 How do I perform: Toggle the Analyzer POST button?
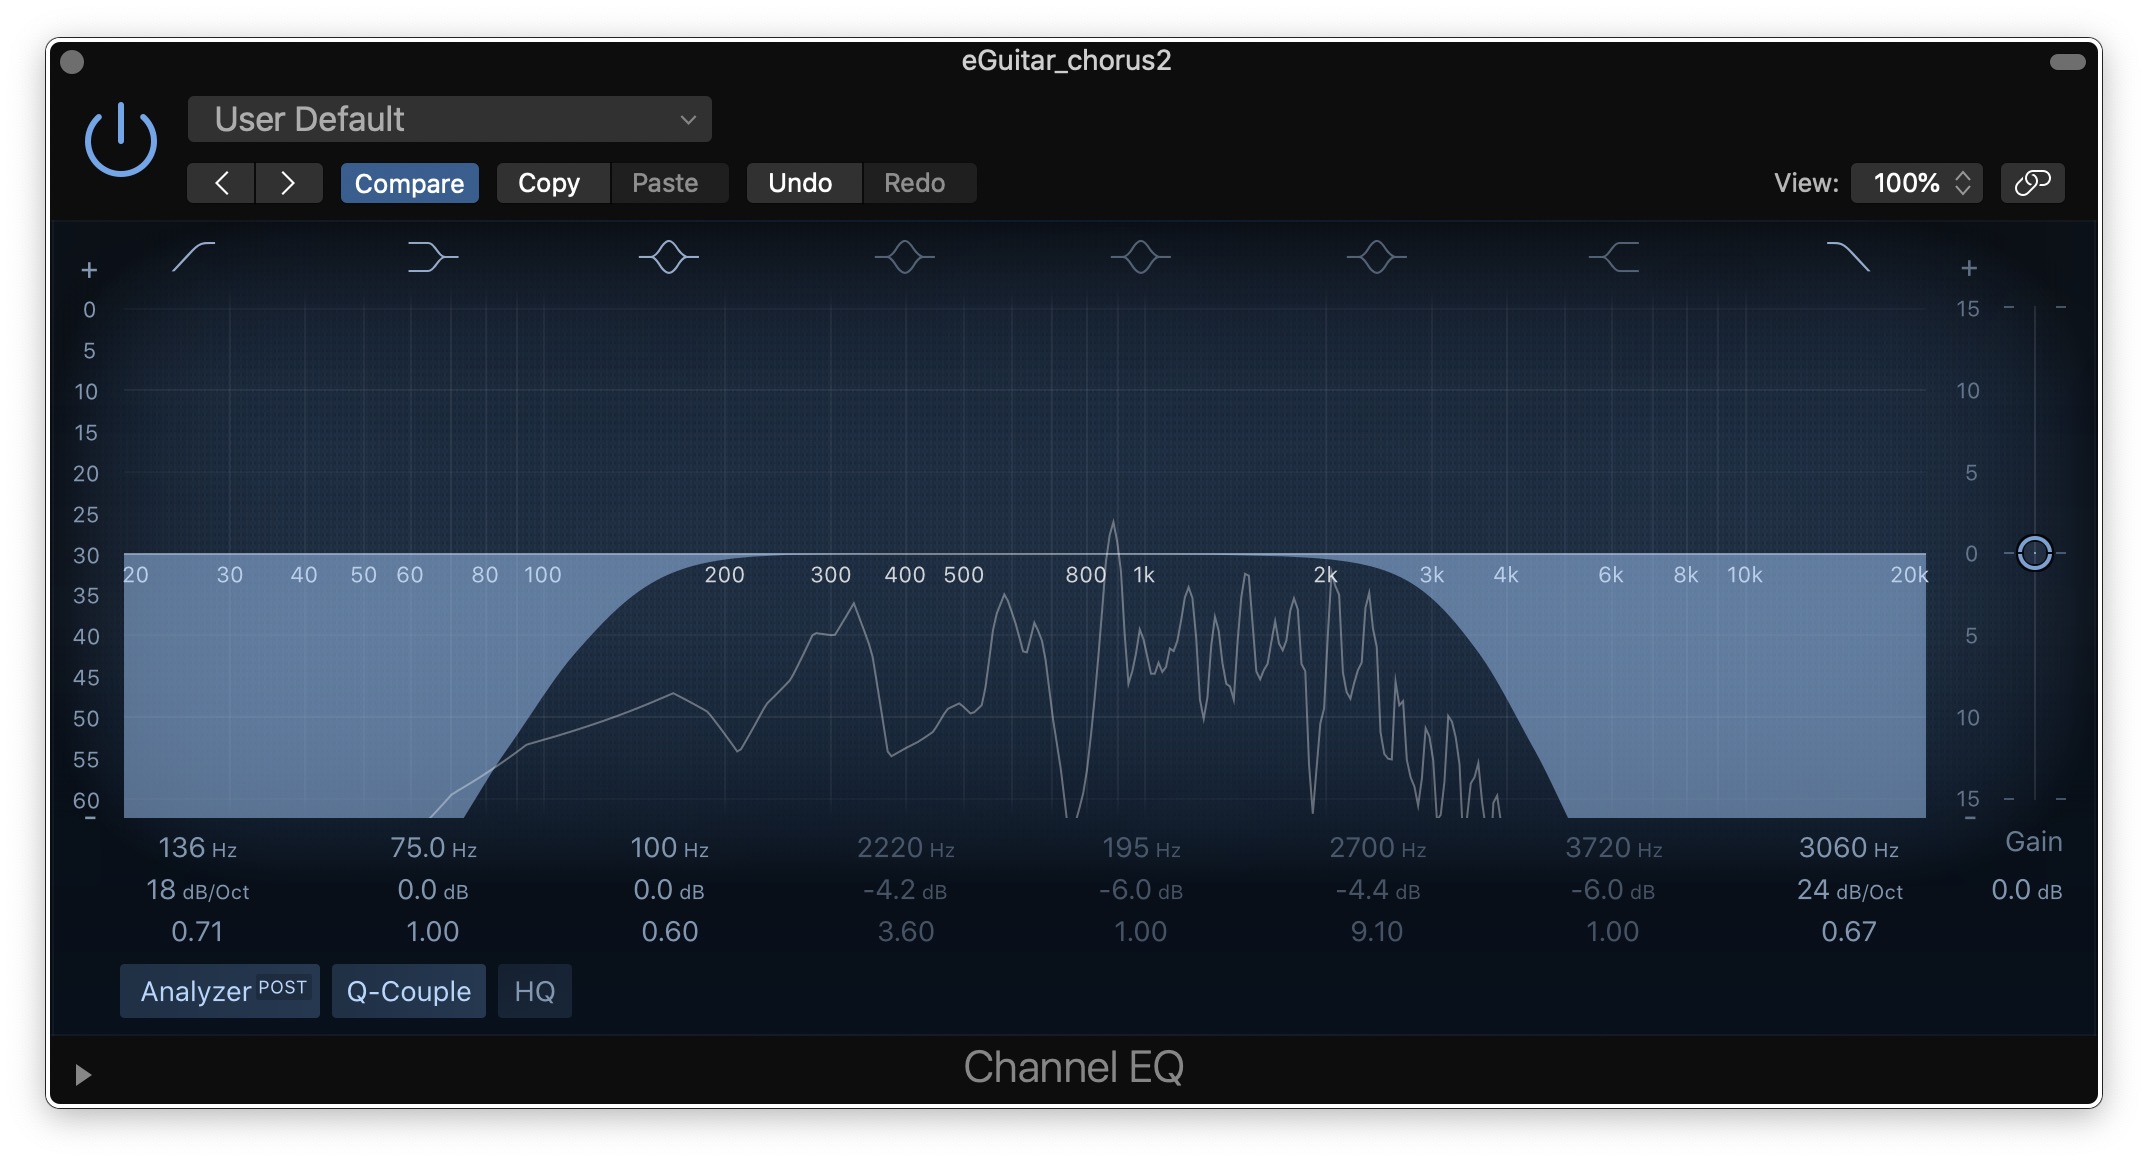(220, 991)
